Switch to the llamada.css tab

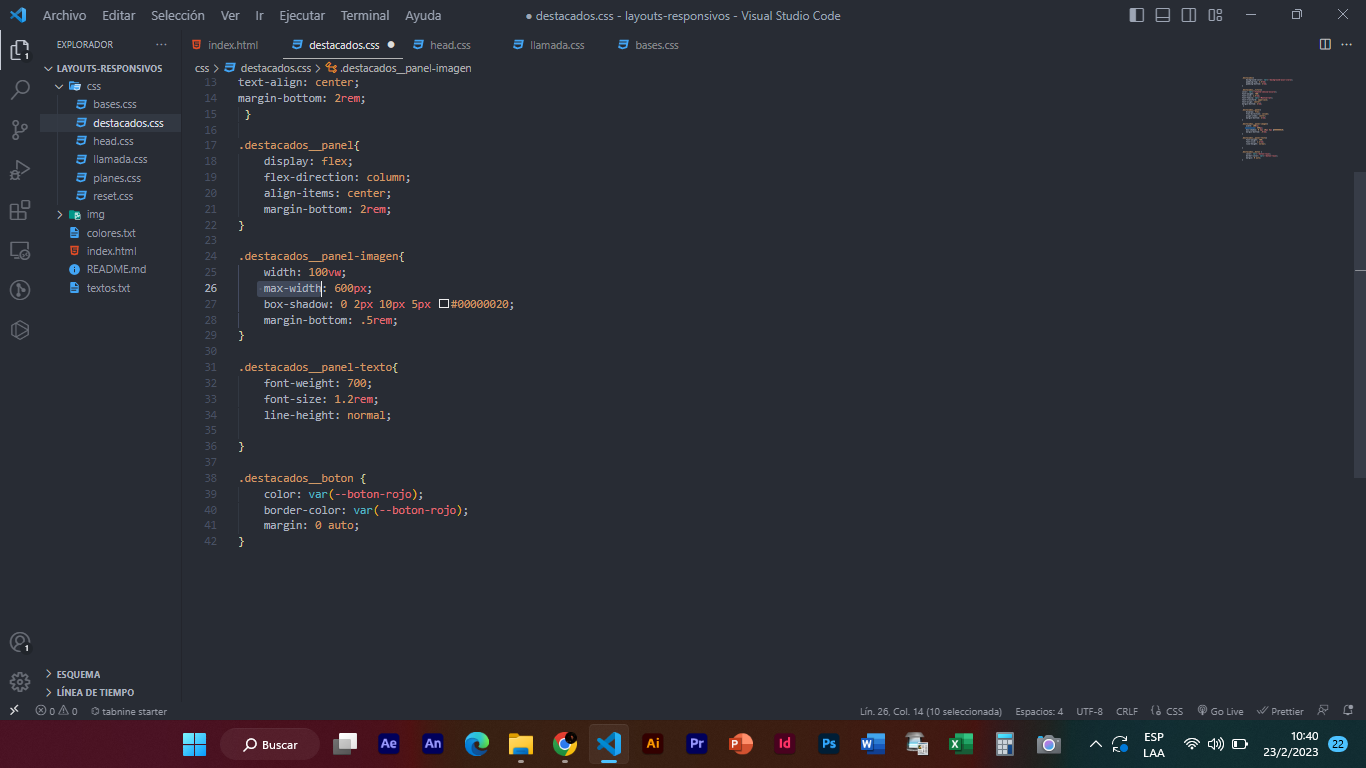tap(550, 44)
